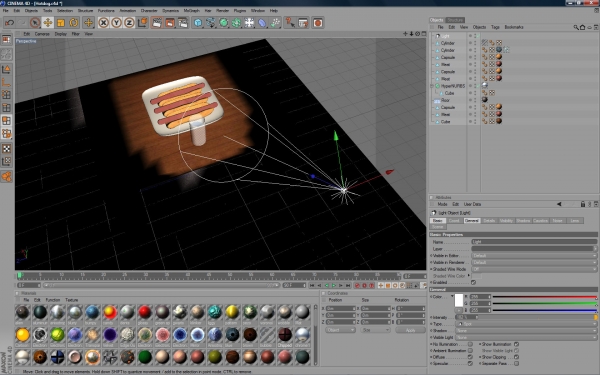Click the question mark help cursor icon
This screenshot has width=600, height=375.
tap(290, 23)
